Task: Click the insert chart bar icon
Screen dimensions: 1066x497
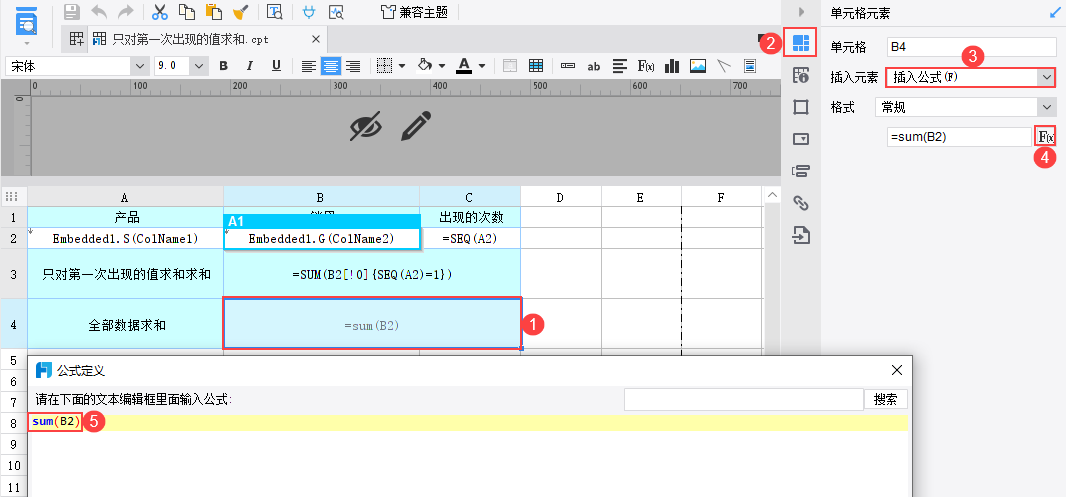Action: tap(672, 65)
